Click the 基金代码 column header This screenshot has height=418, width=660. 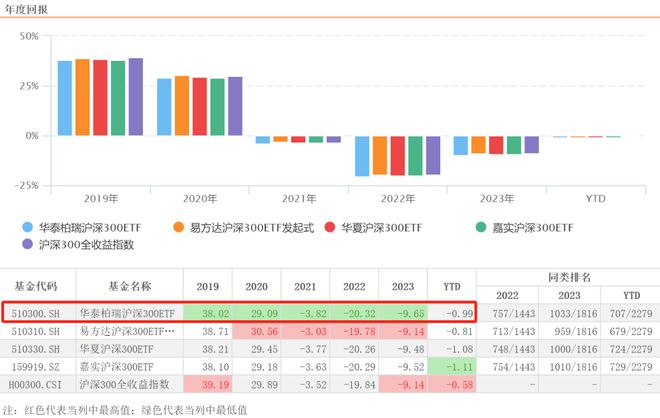[x=36, y=286]
